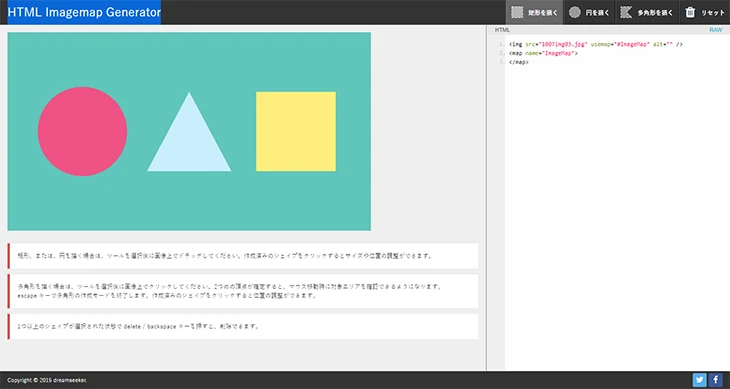Click the HTML Imagemap Generator title
Screen dimensions: 730x389
(x=84, y=12)
